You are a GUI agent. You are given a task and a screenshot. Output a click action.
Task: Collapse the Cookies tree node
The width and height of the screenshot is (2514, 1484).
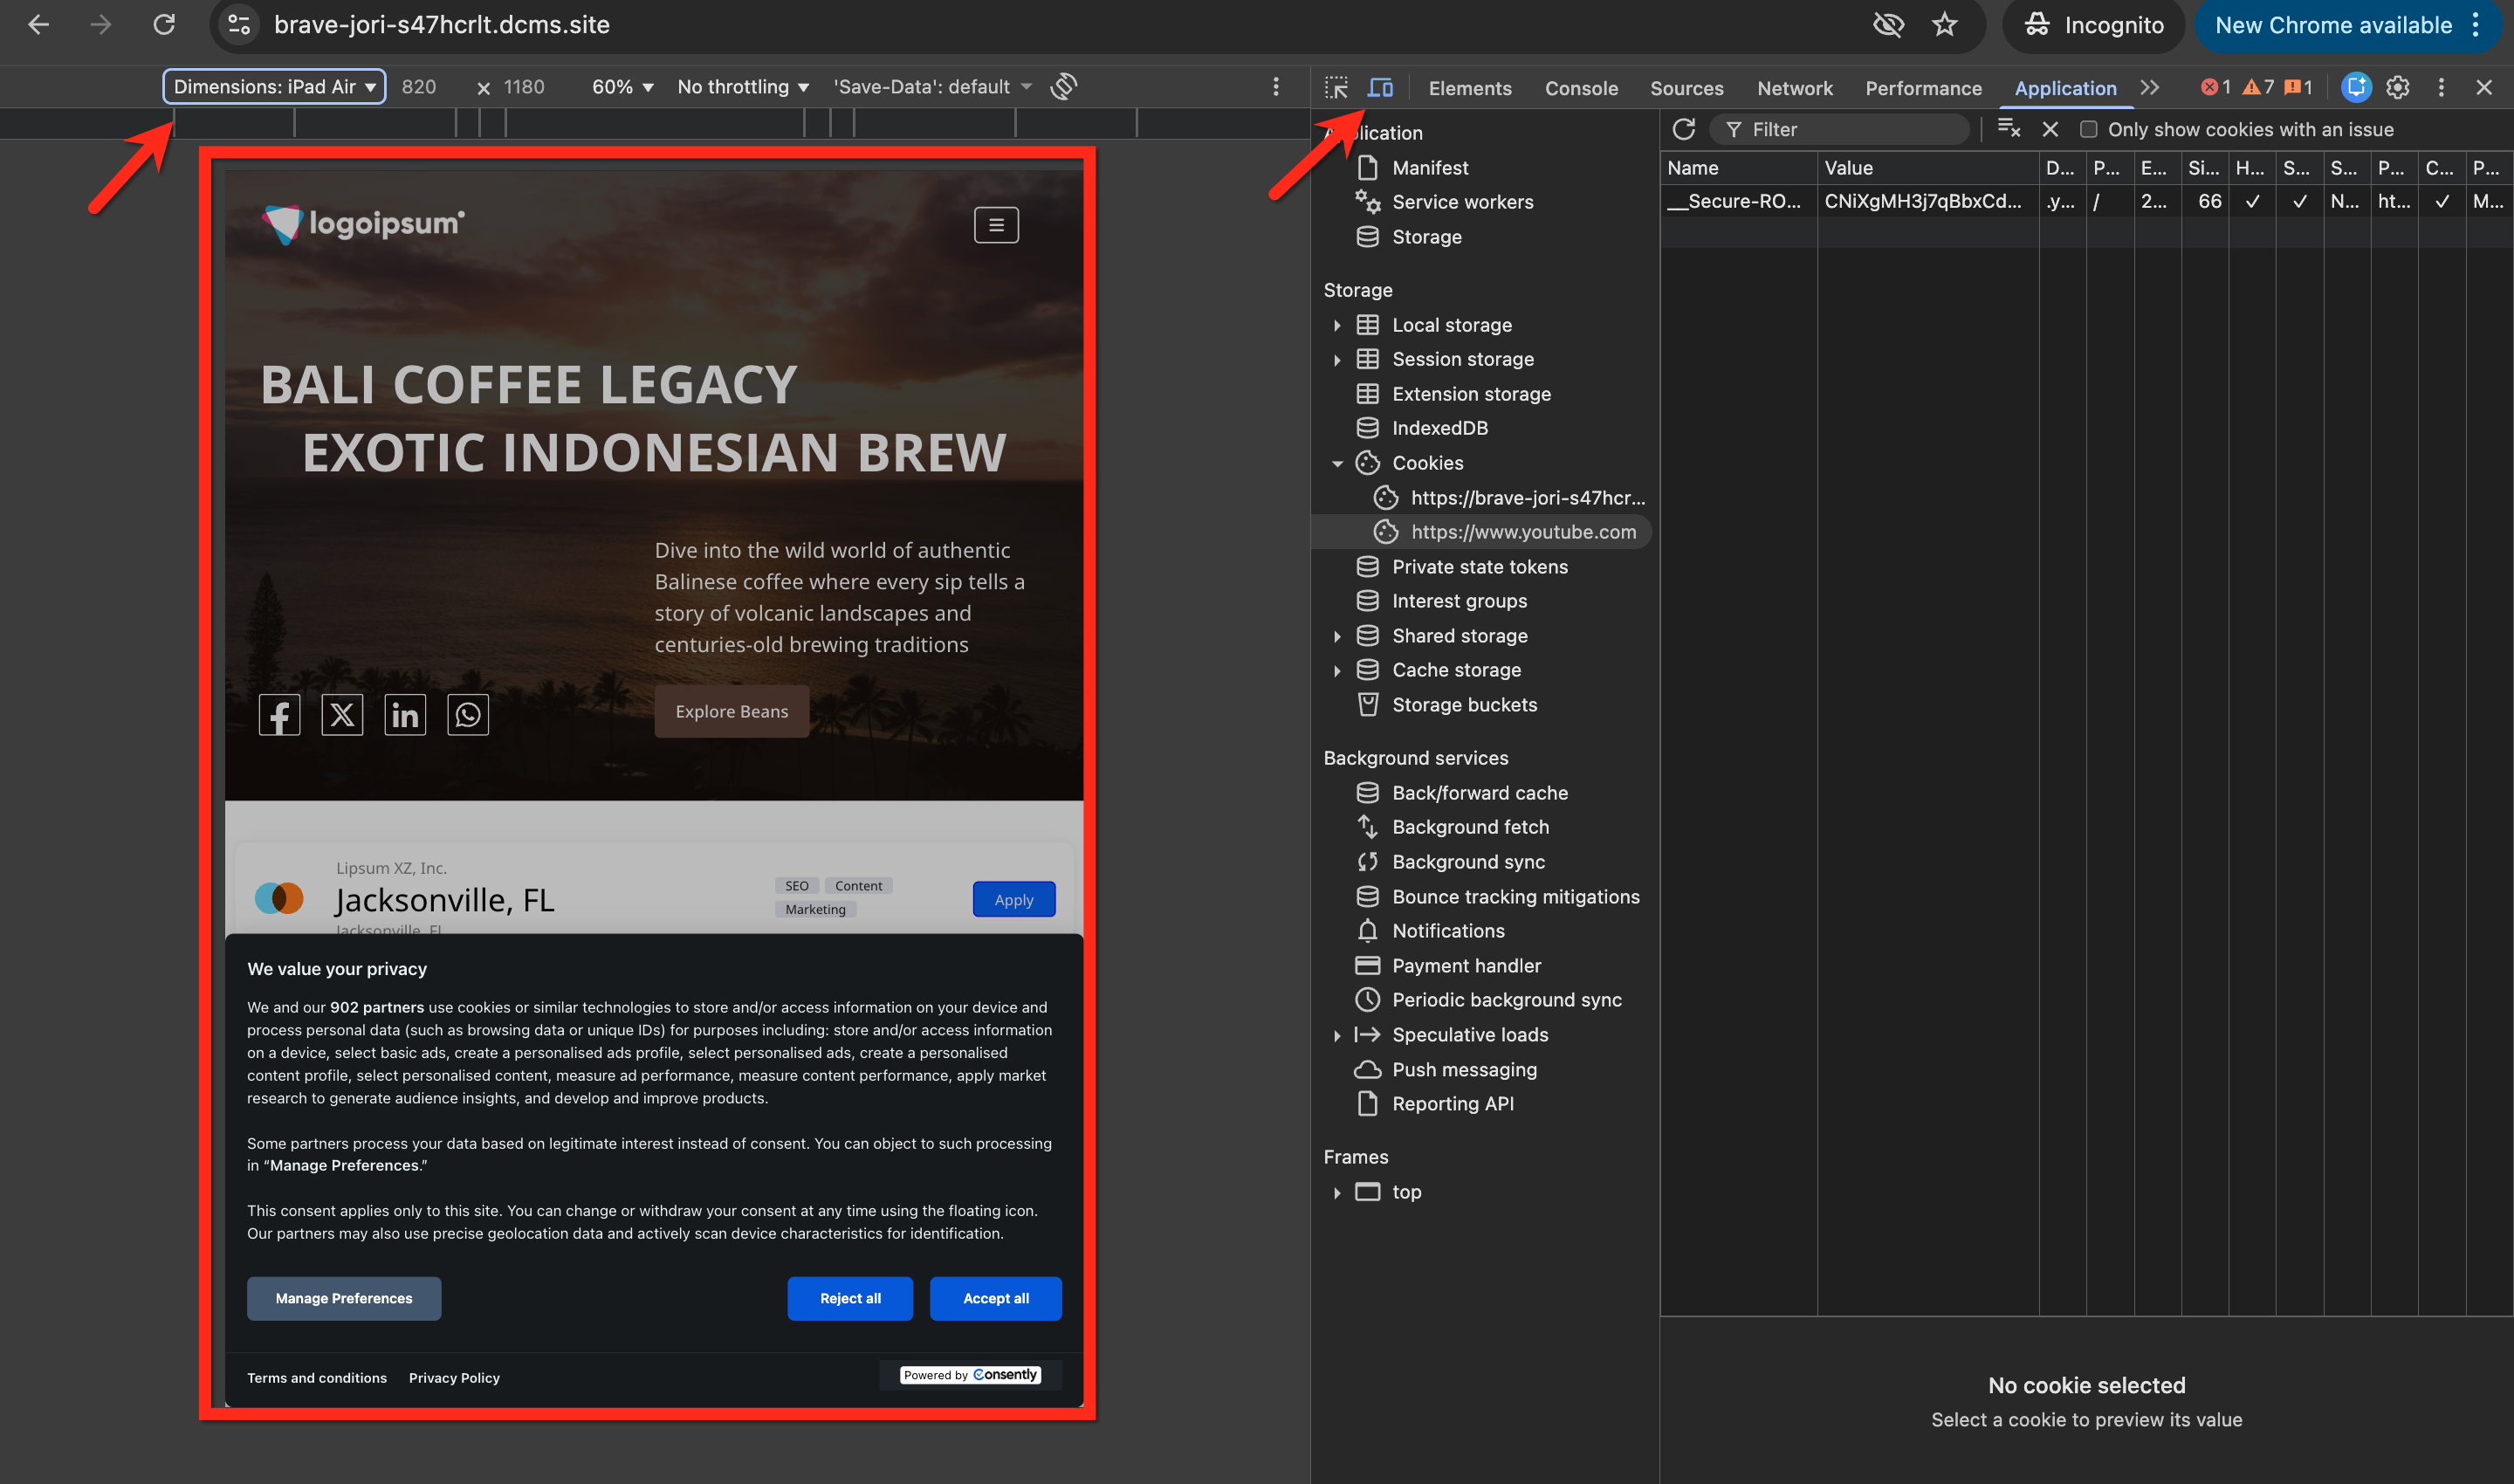pyautogui.click(x=1337, y=463)
